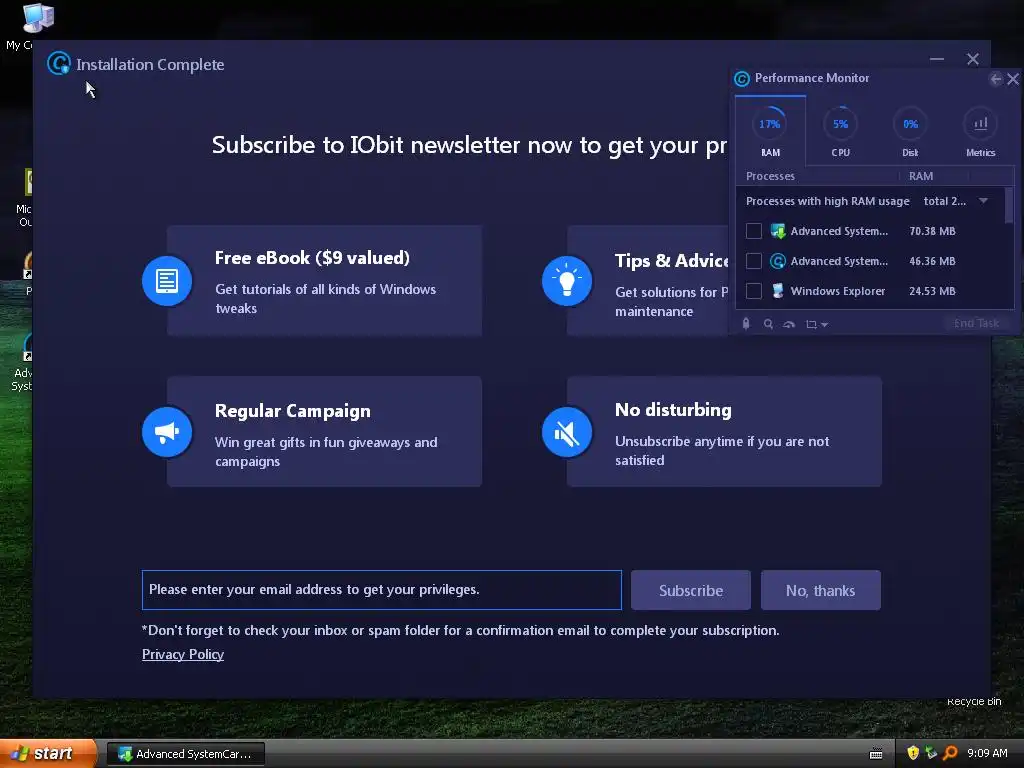This screenshot has width=1024, height=768.
Task: Click the Advanced SystemCare icon at 46.36 MB
Action: pos(778,261)
